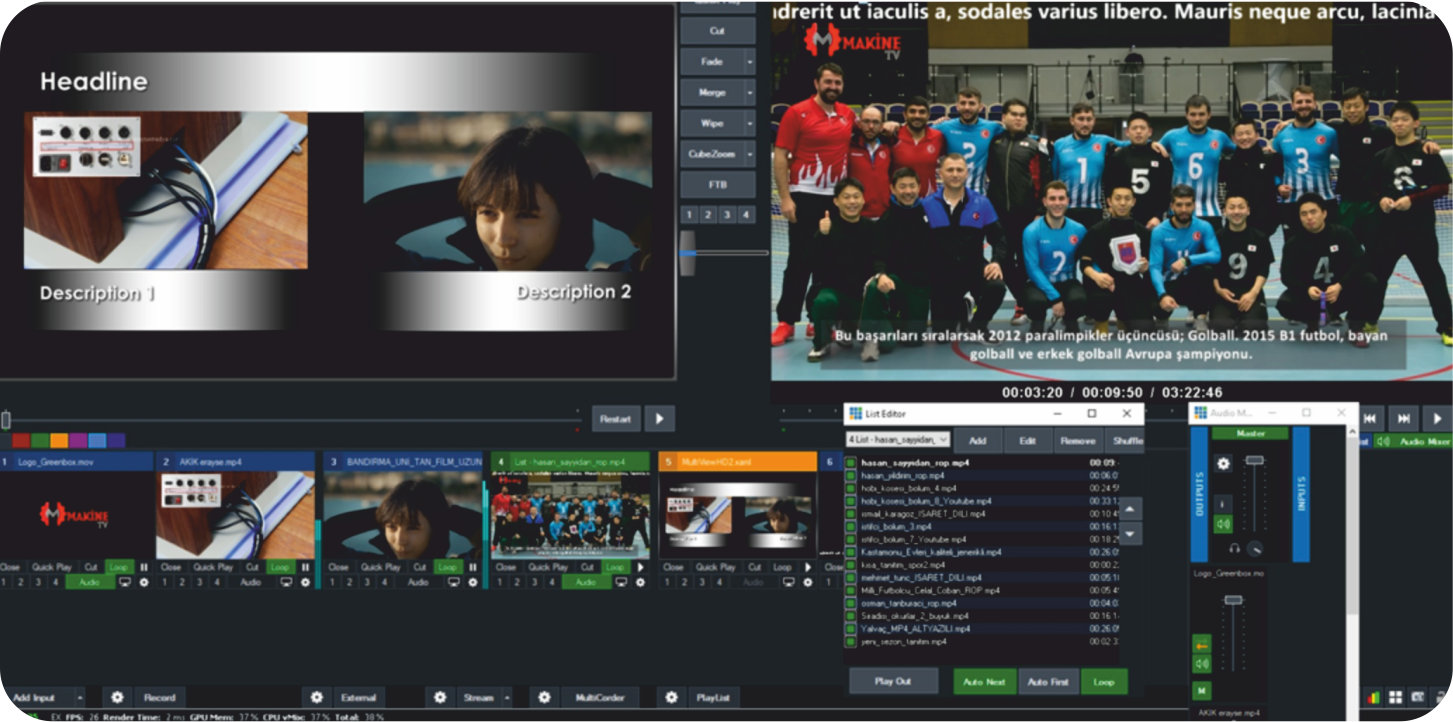Toggle Loop on MultiViewHD2.xaml input
This screenshot has width=1453, height=722.
782,567
